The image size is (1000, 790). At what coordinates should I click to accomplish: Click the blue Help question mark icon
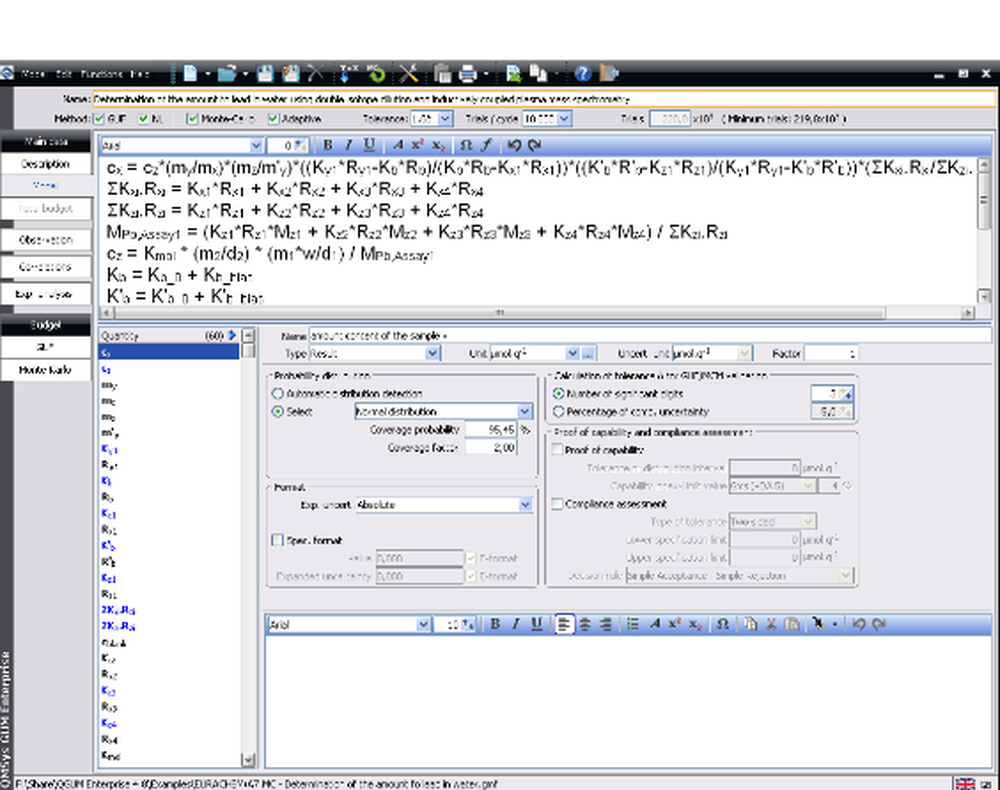pyautogui.click(x=582, y=74)
